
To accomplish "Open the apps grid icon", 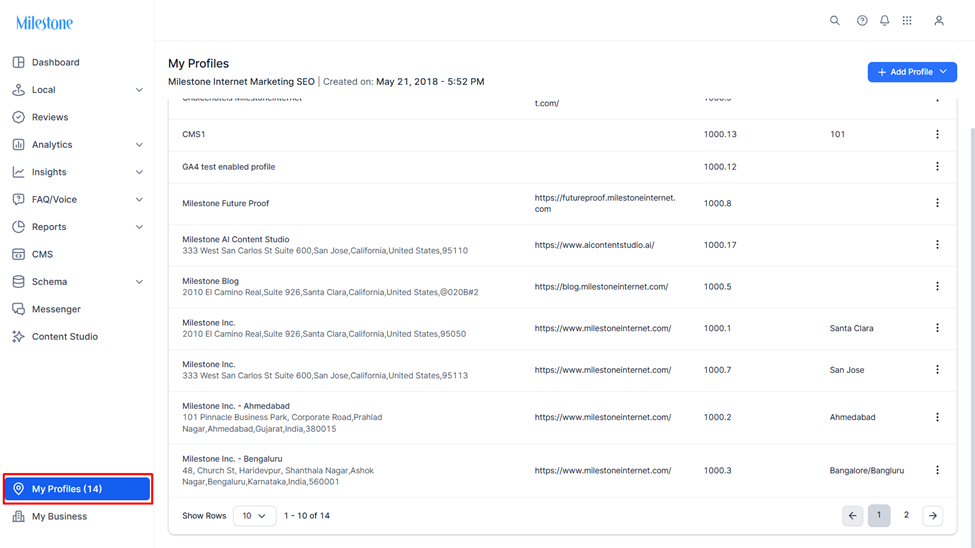I will (907, 21).
